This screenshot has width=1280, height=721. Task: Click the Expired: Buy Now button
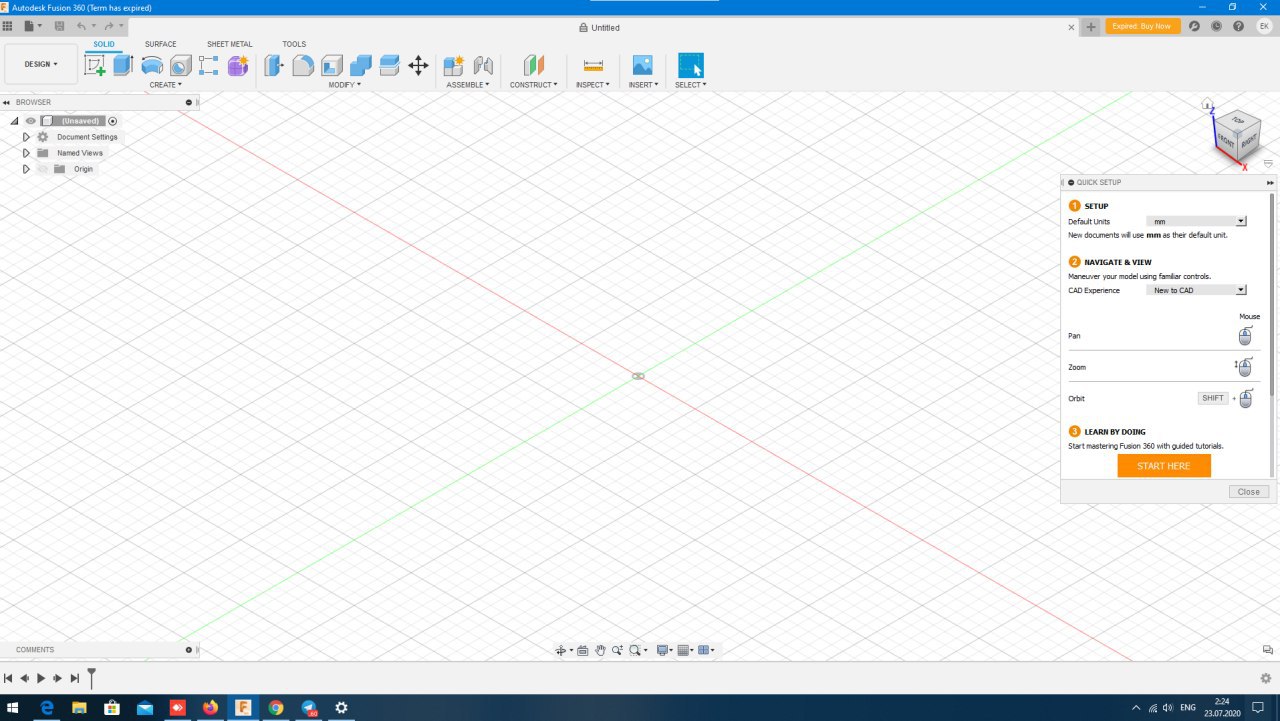(1142, 26)
